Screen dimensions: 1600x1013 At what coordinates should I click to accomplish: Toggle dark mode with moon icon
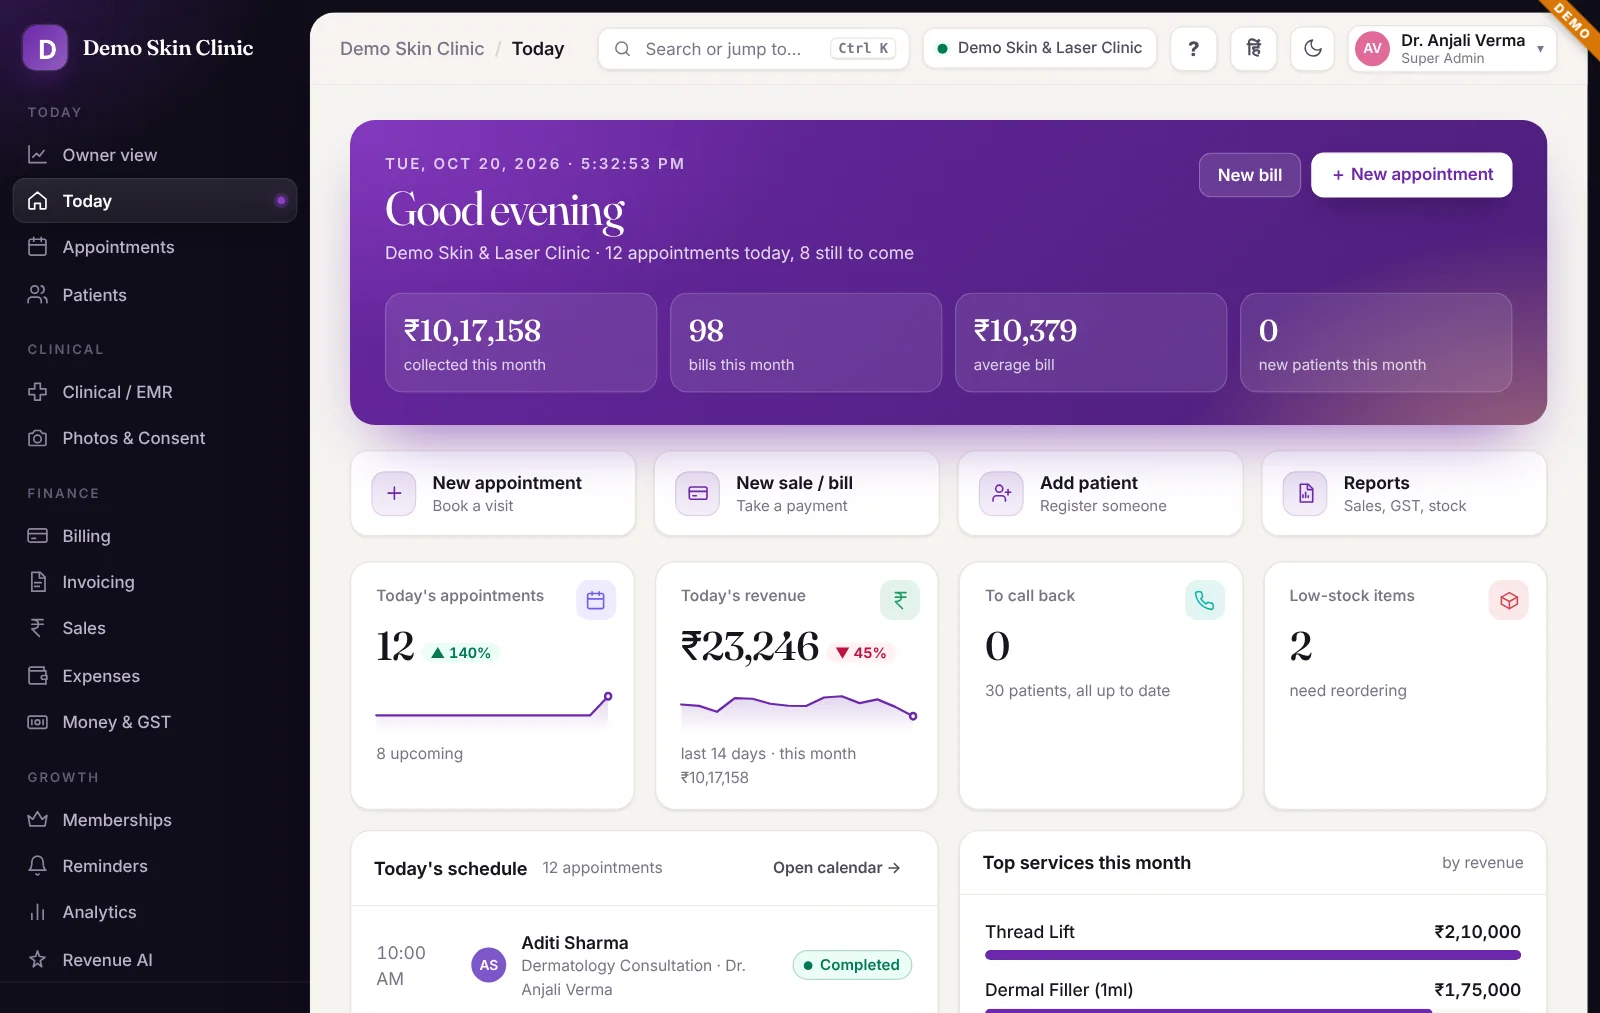[1313, 48]
